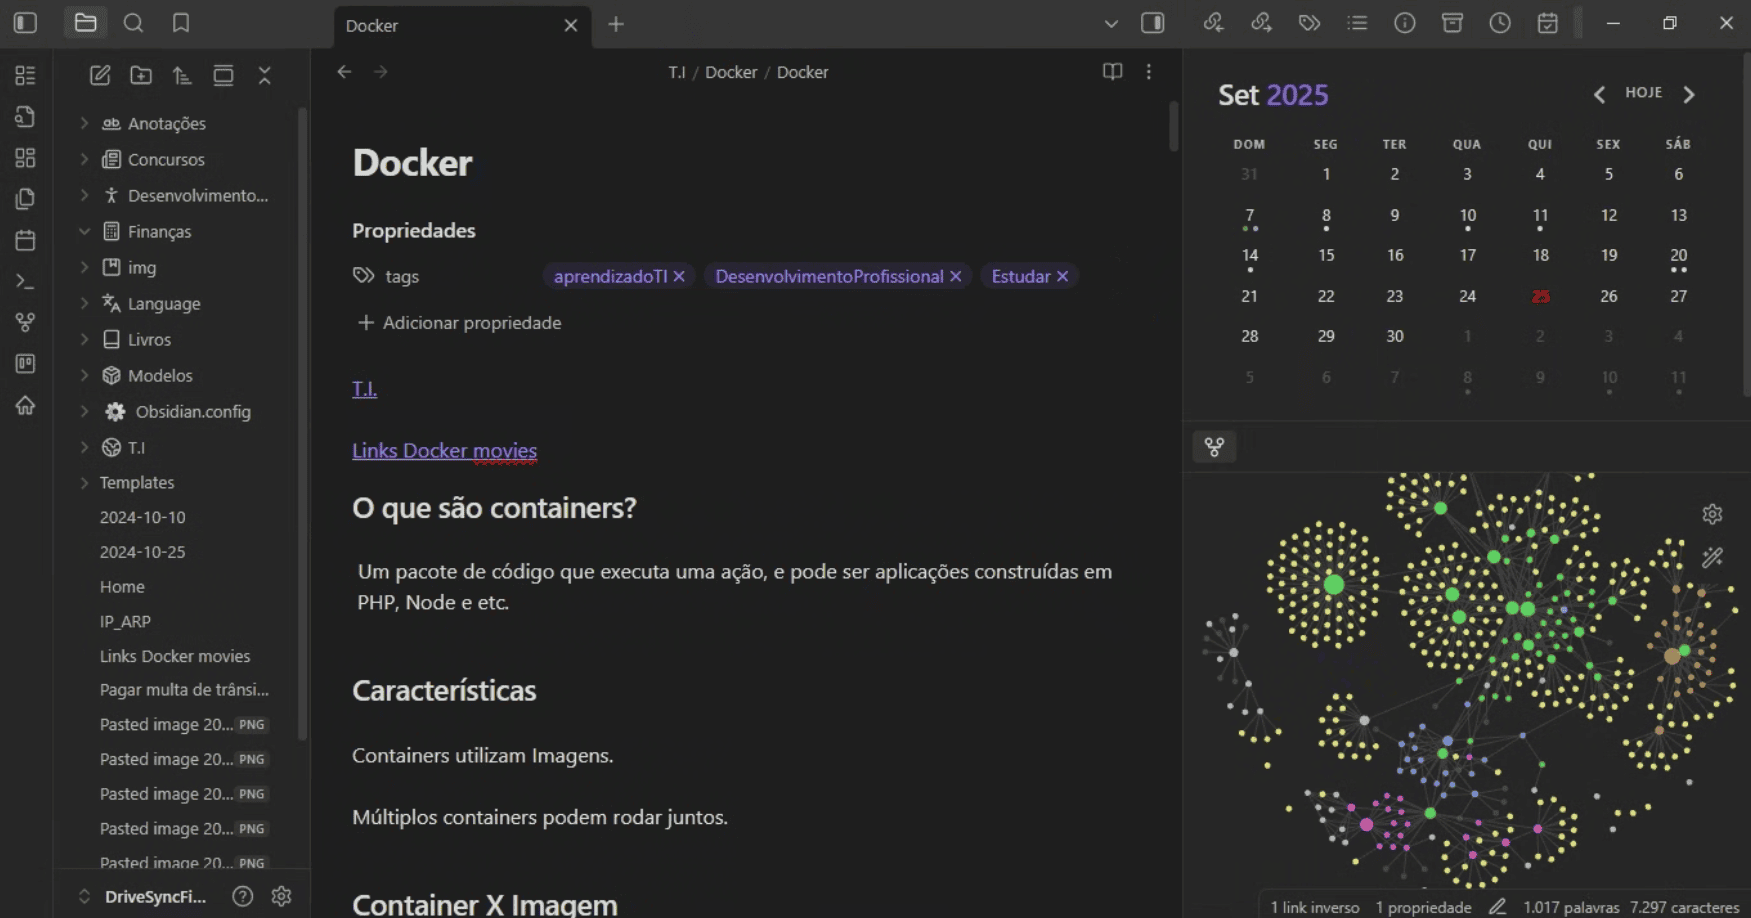Toggle the left sidebar visibility
1751x918 pixels.
(x=26, y=23)
